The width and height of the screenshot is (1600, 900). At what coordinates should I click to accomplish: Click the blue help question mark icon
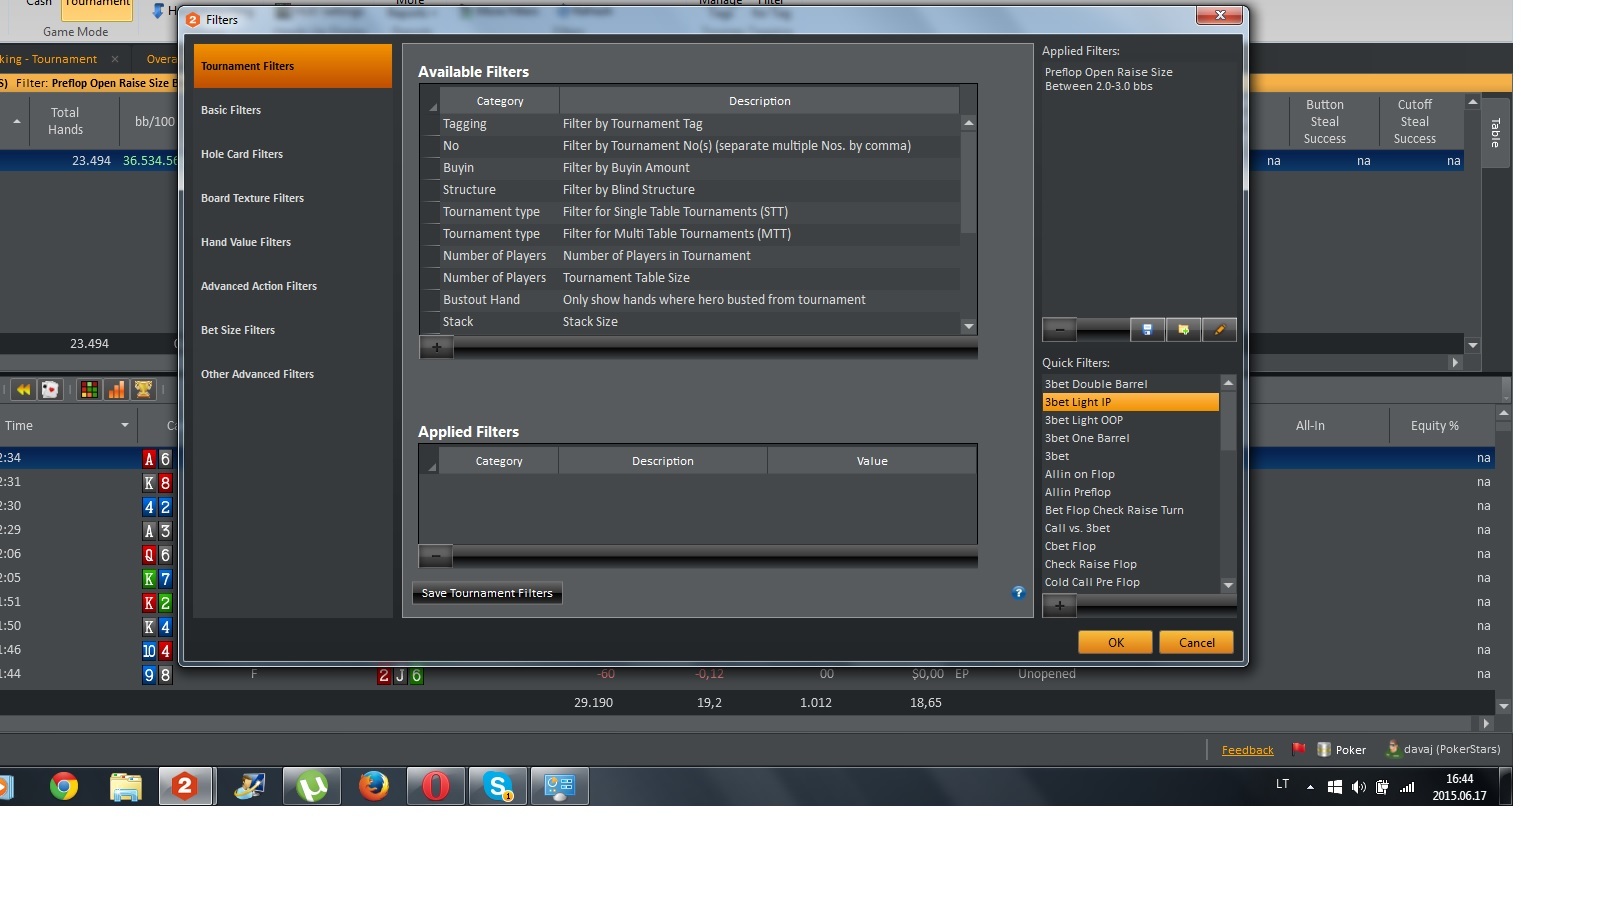(1018, 593)
